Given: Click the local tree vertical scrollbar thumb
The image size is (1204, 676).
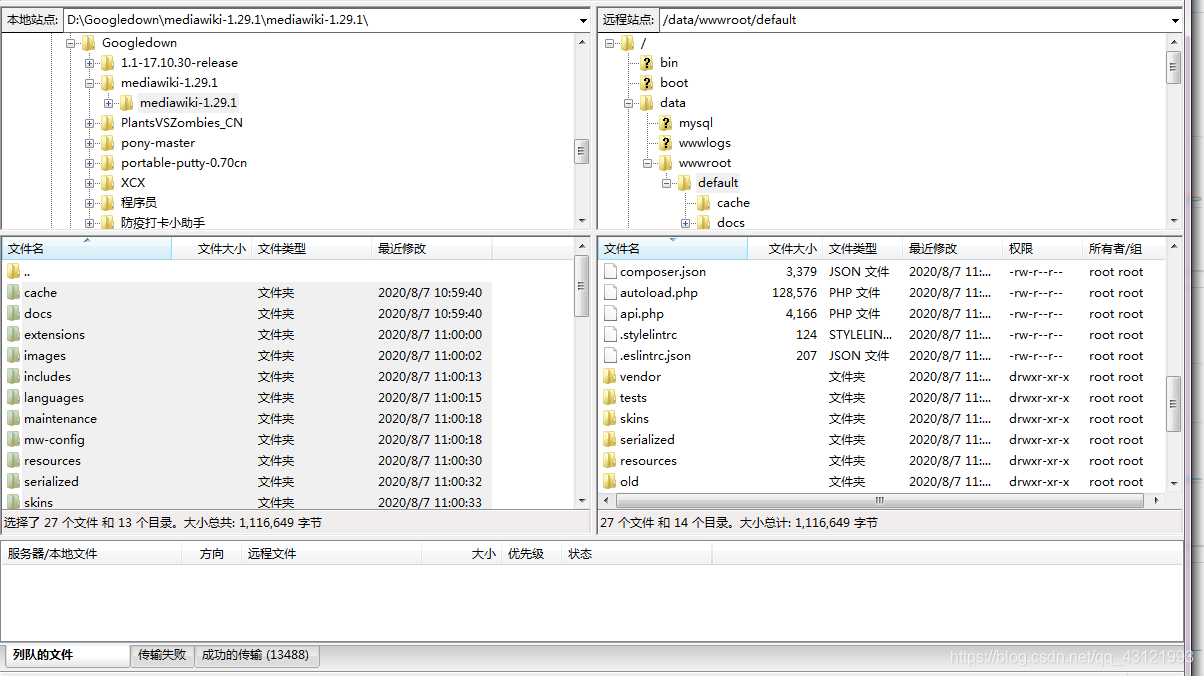Looking at the screenshot, I should [x=581, y=151].
